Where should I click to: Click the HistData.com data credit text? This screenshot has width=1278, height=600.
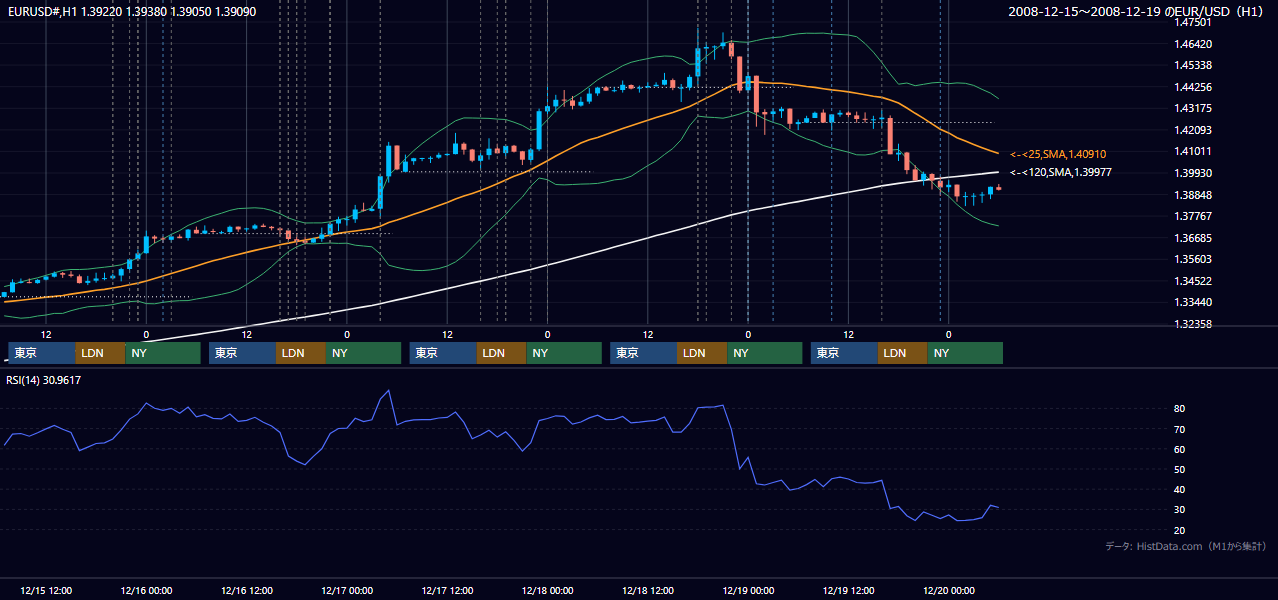pos(1186,546)
